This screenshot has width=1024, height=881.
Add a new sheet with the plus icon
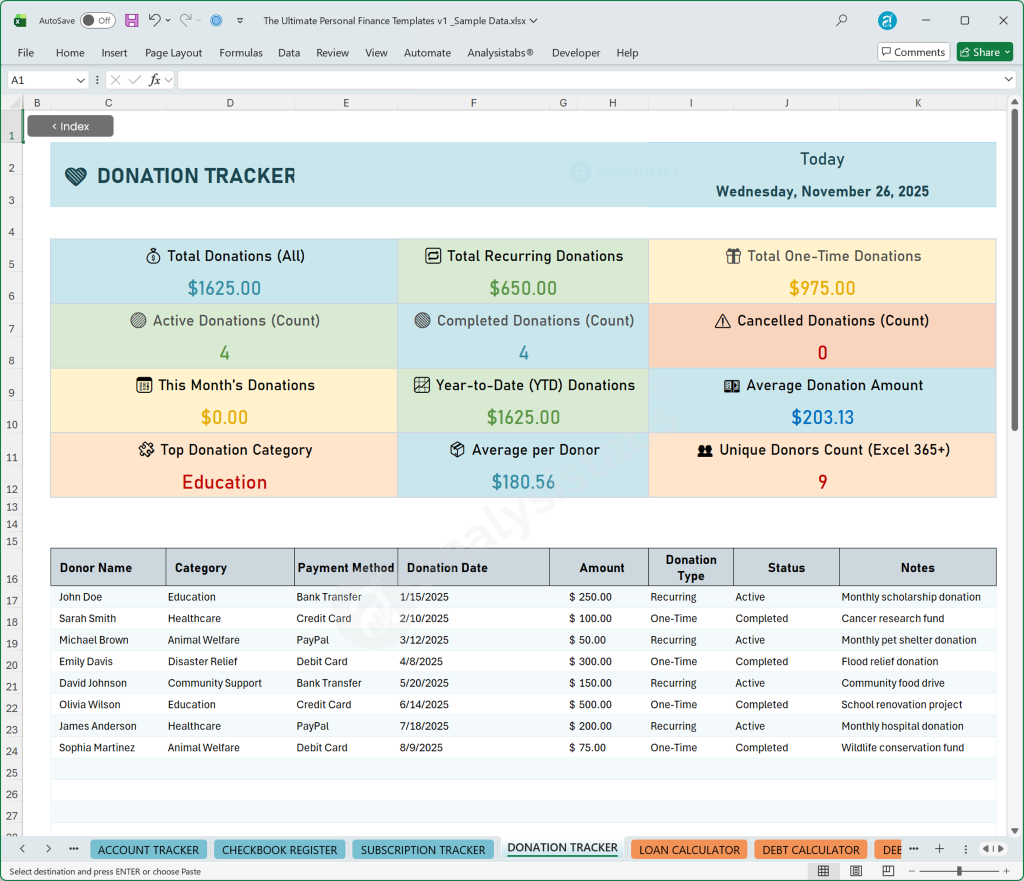tap(939, 848)
